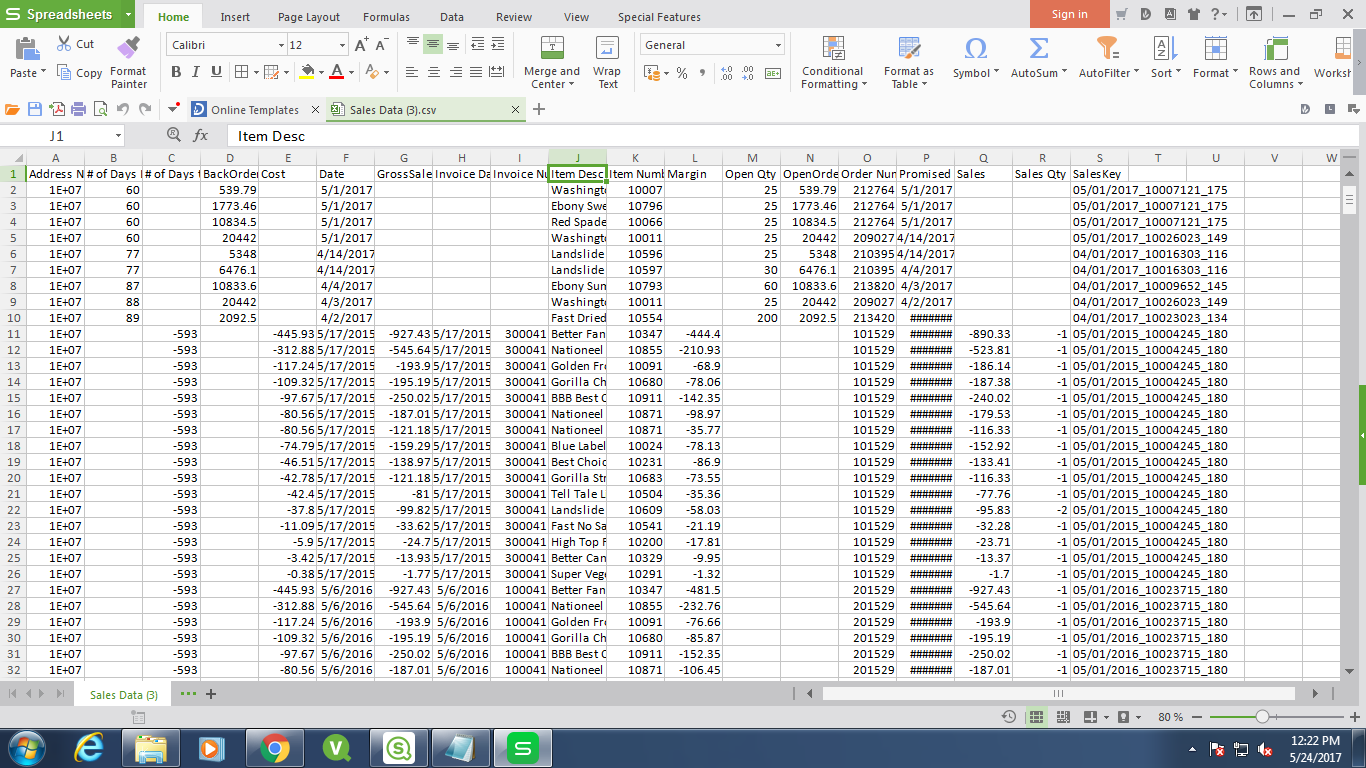Expand the Name Box dropdown arrow
Viewport: 1366px width, 768px height.
tap(117, 136)
